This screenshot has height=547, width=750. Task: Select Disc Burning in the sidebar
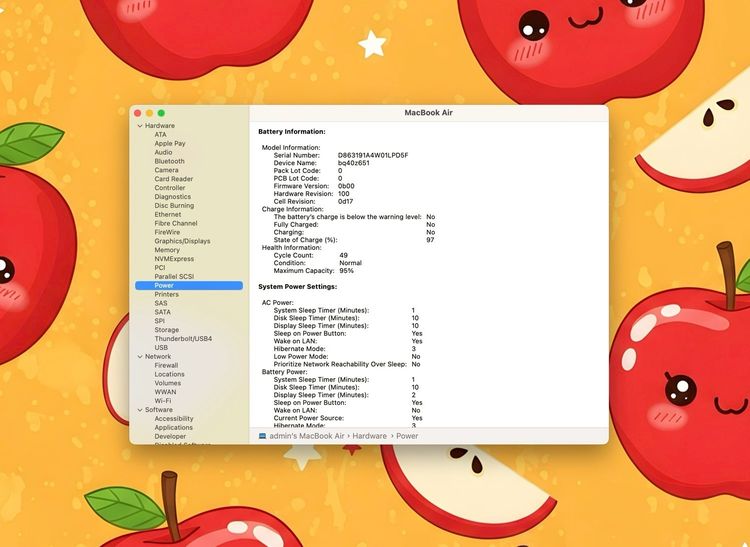174,206
